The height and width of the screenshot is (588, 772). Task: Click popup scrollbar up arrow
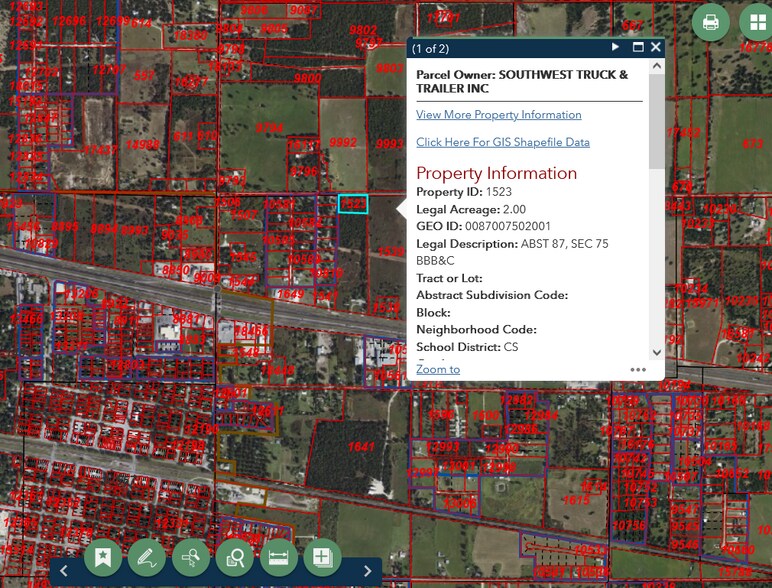pos(657,67)
